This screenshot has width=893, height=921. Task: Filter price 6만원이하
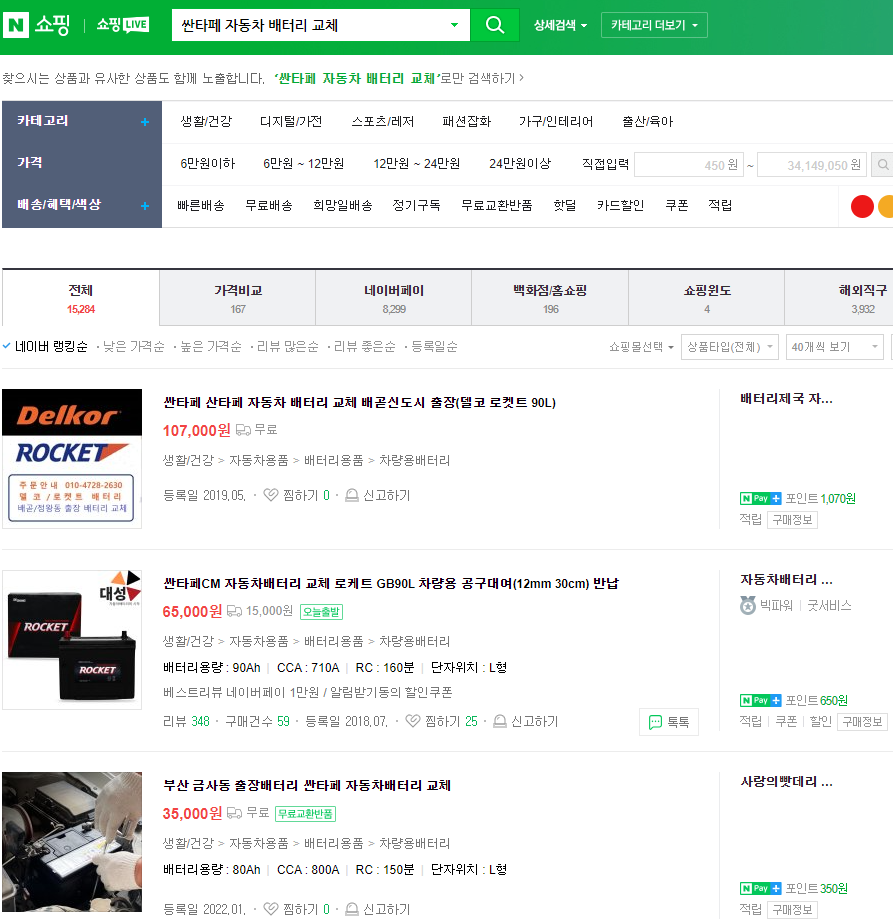tap(207, 164)
